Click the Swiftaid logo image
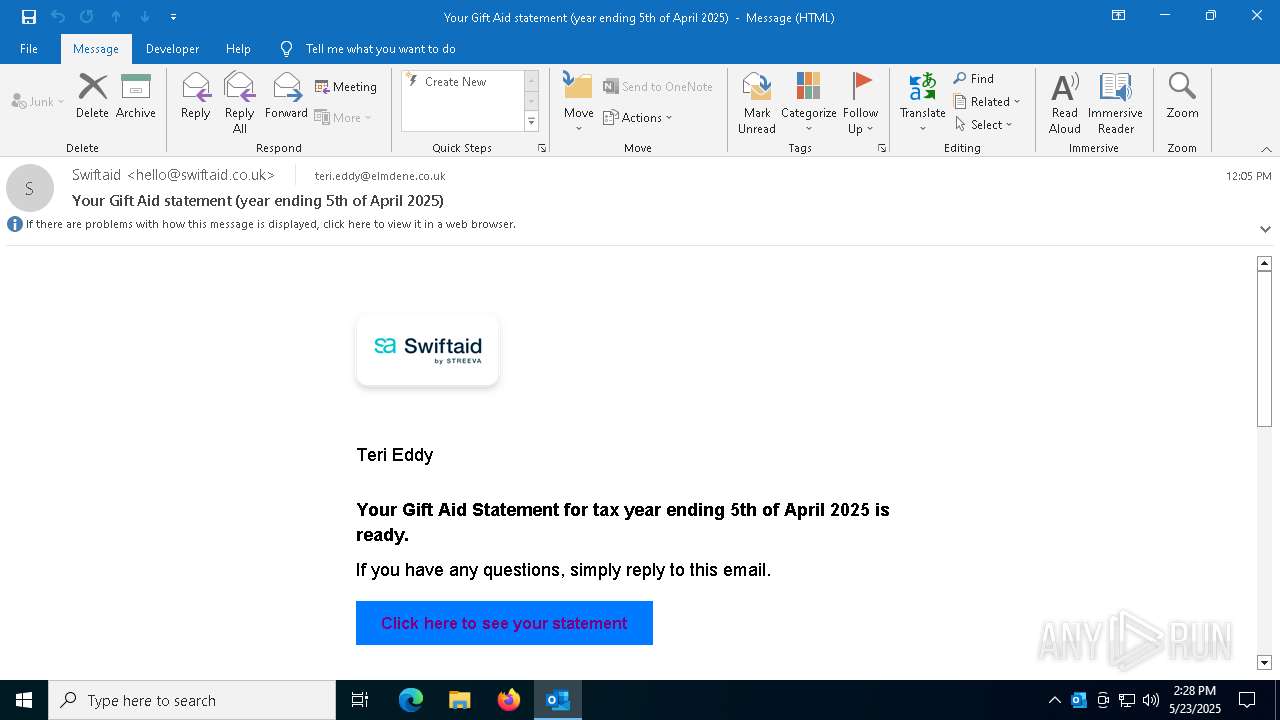 point(428,350)
